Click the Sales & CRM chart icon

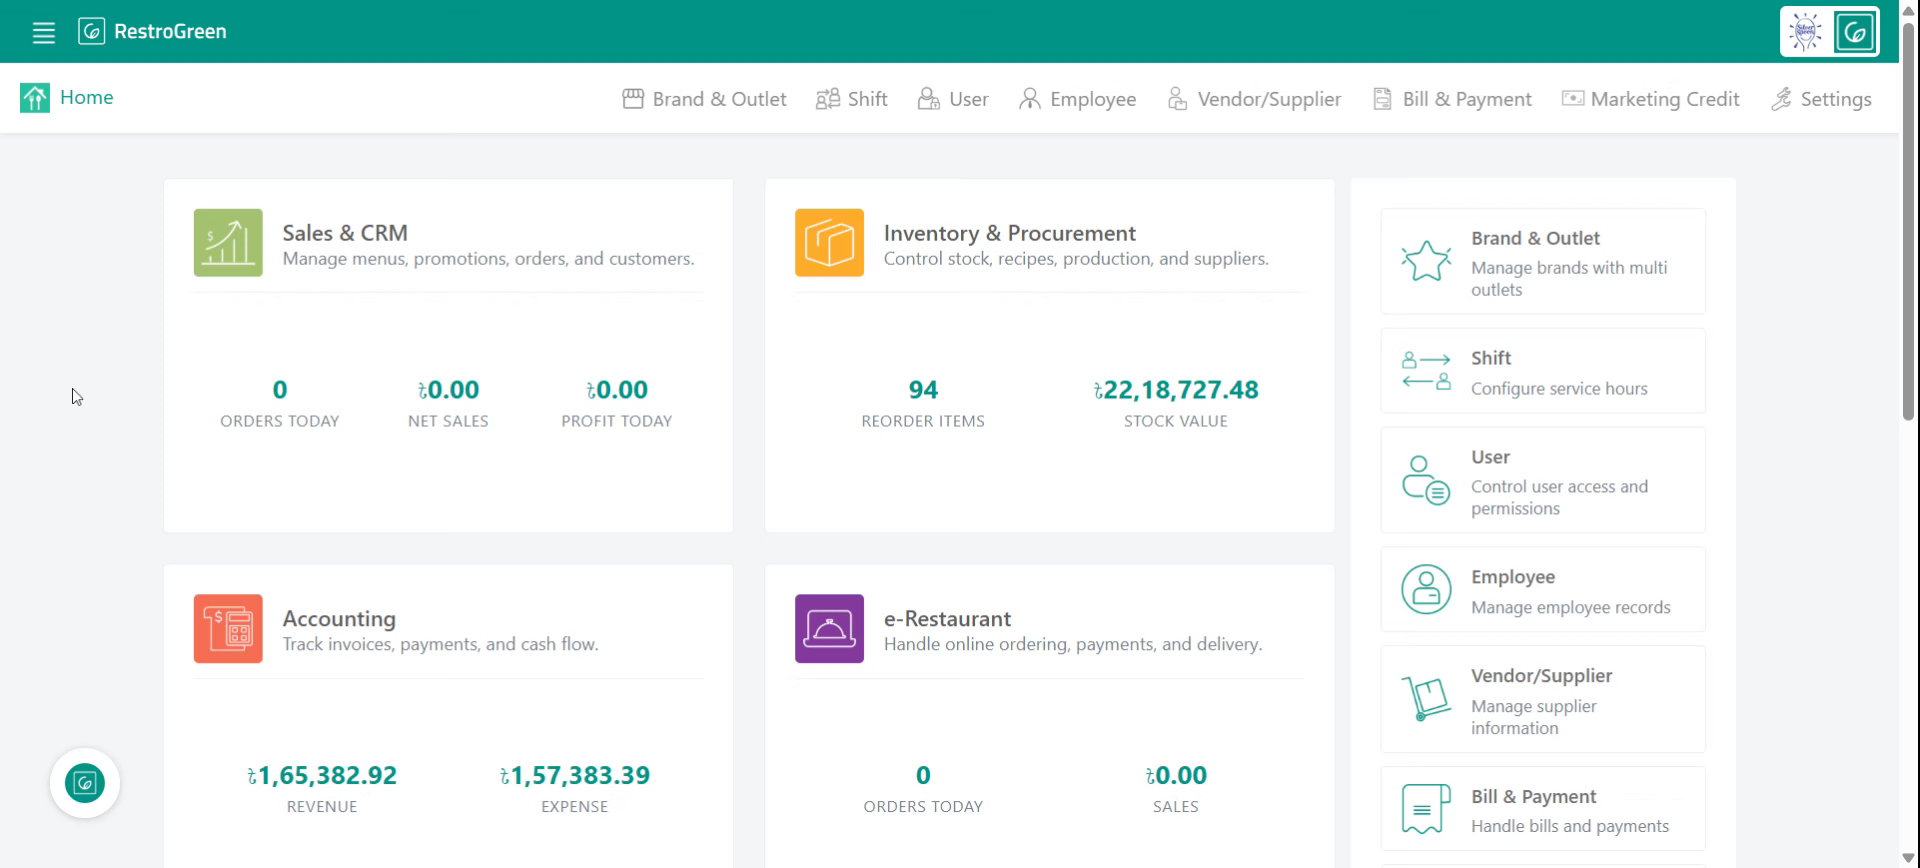pos(228,242)
